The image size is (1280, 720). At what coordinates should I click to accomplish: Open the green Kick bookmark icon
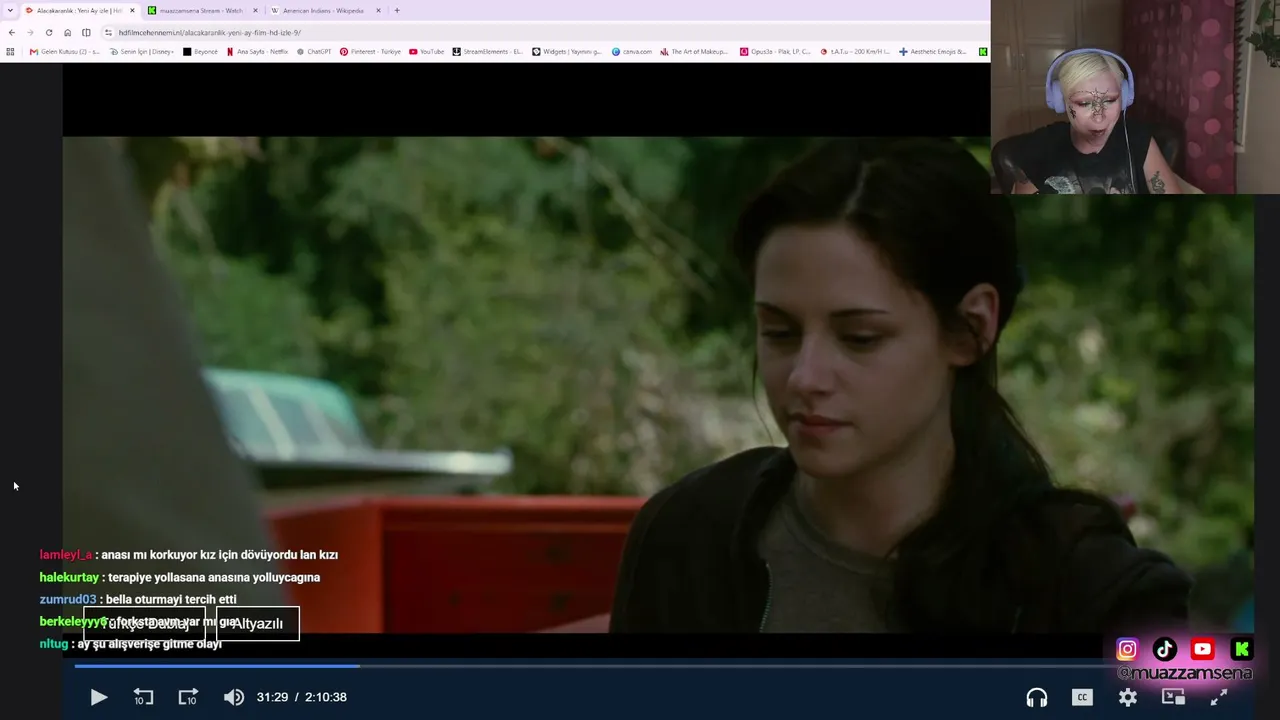983,51
